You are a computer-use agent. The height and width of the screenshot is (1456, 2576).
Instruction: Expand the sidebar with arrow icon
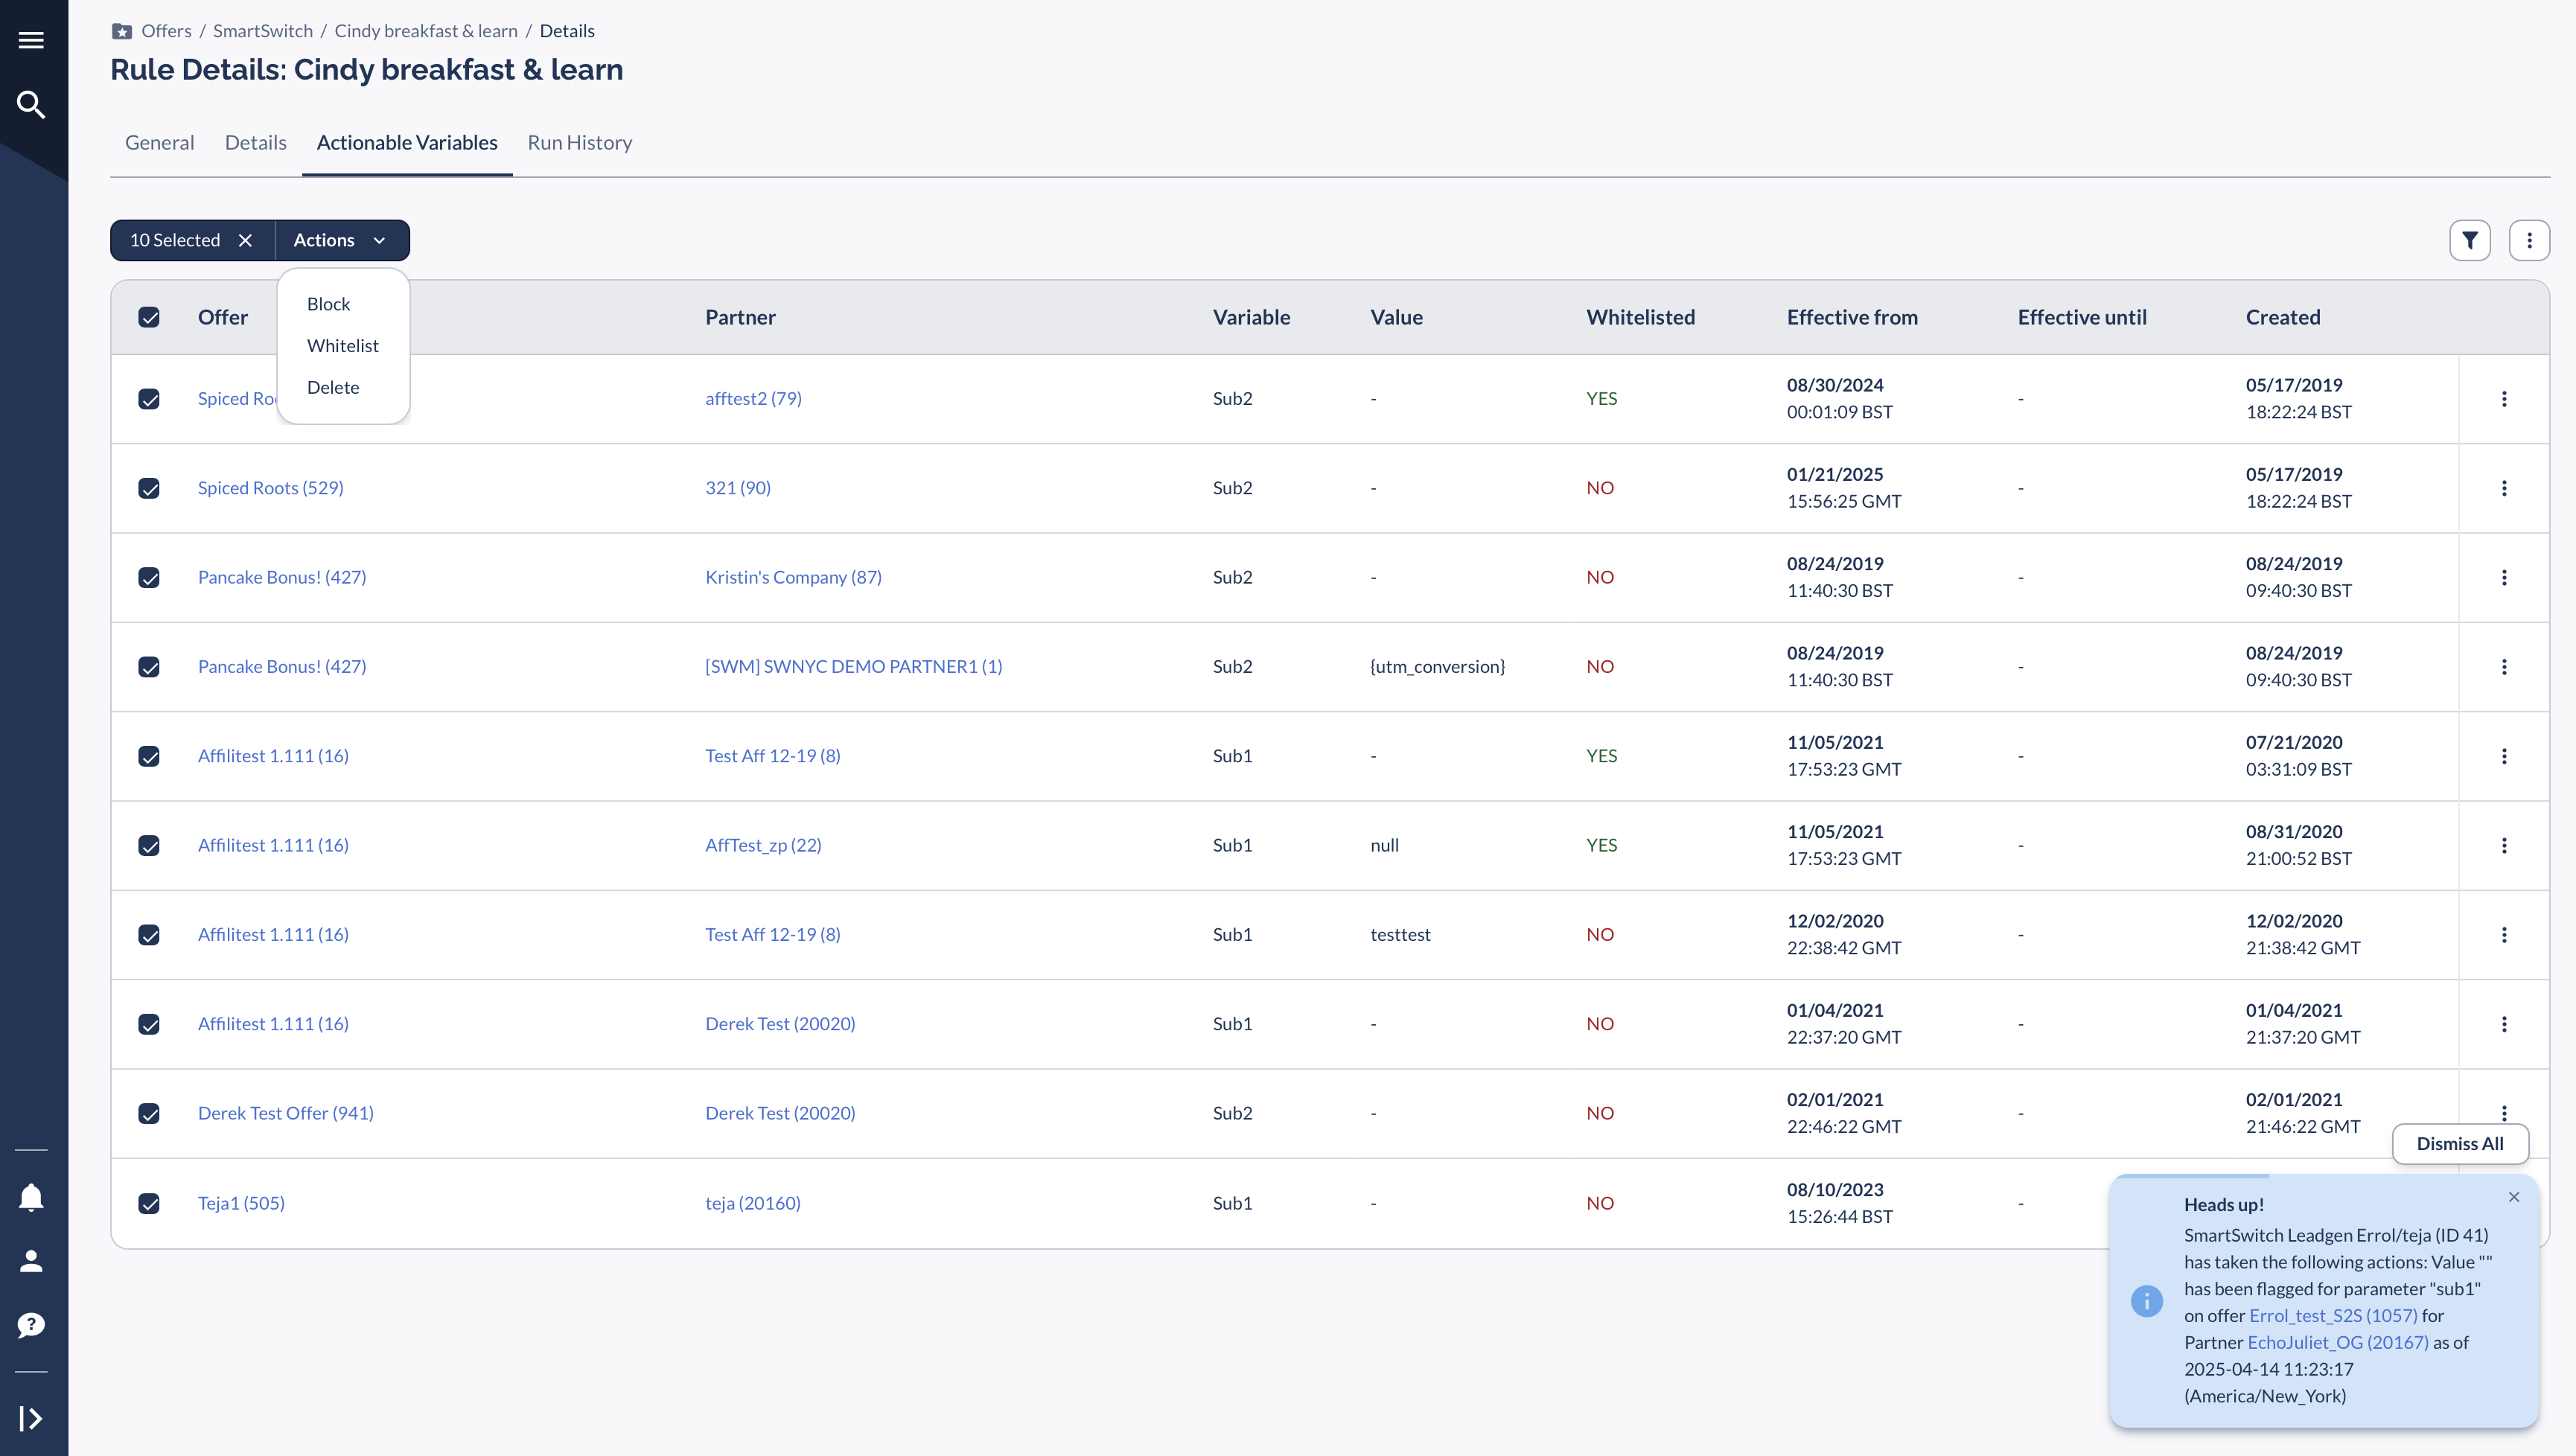coord(31,1418)
